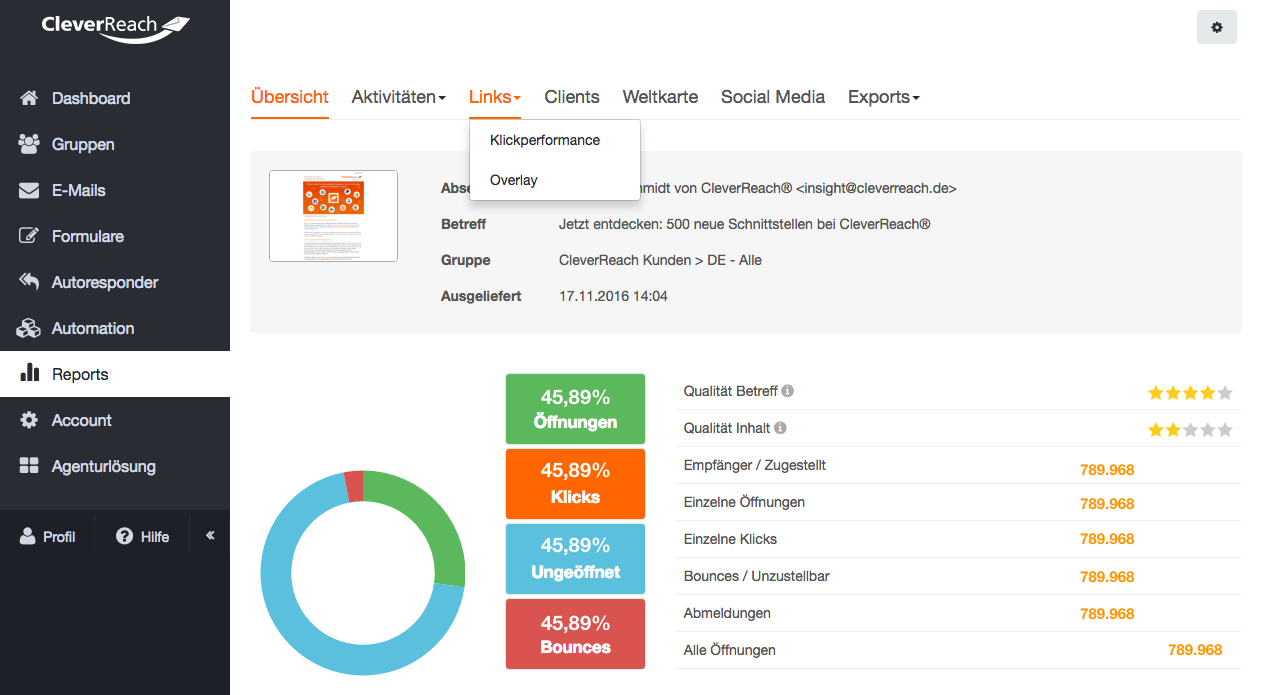The image size is (1277, 695).
Task: Click the Einzelne Klicks value
Action: [x=1107, y=539]
